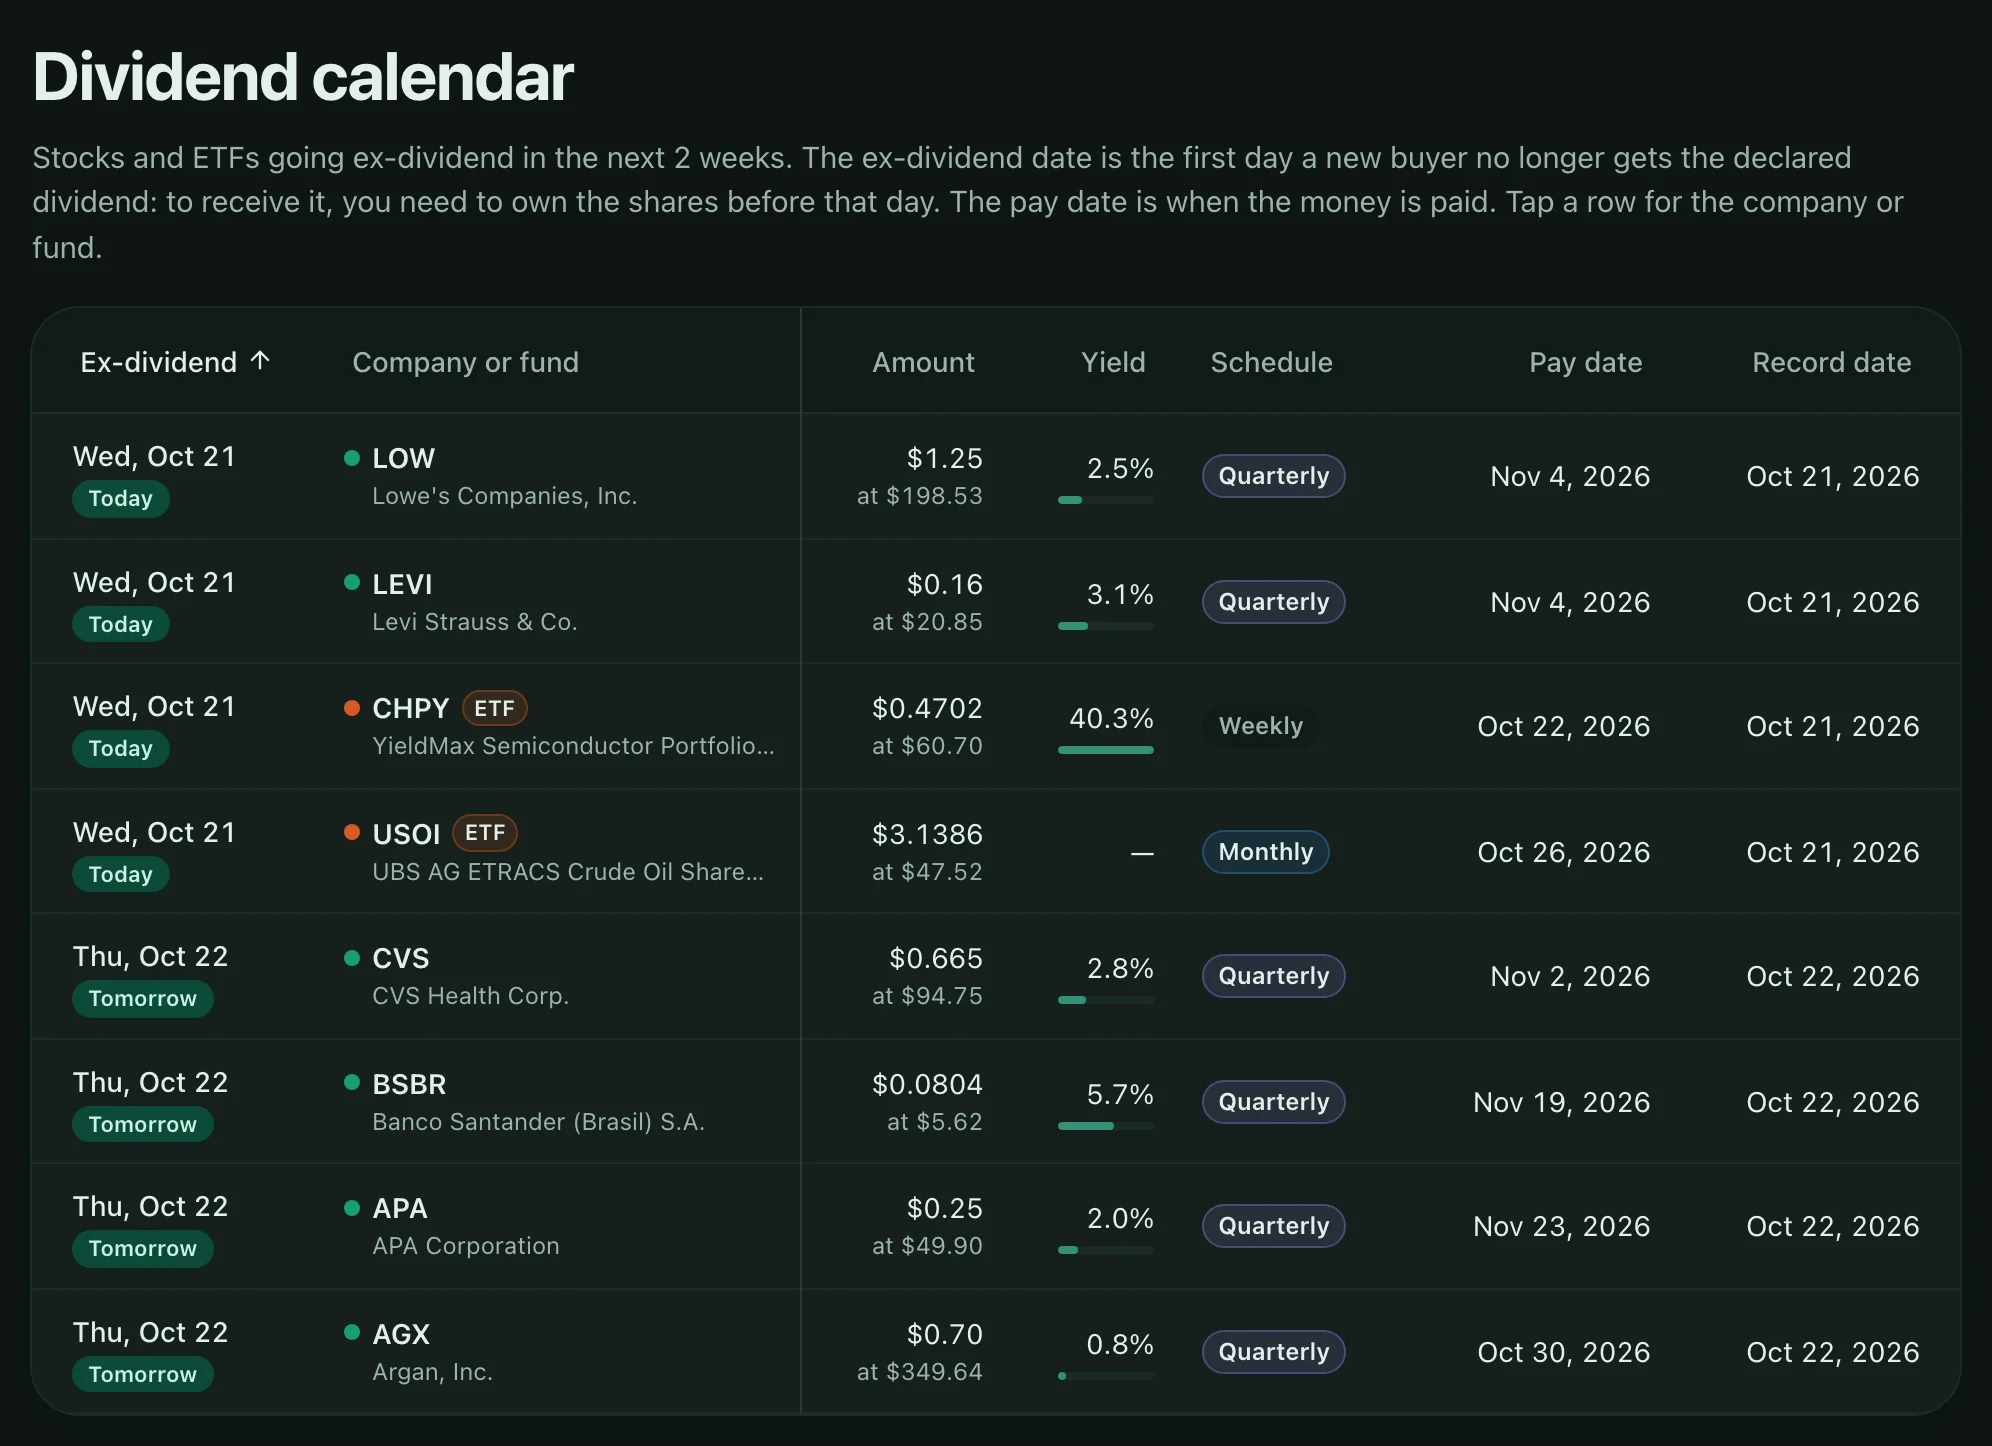Click the 0.8% yield bar for AGX

click(x=1106, y=1376)
